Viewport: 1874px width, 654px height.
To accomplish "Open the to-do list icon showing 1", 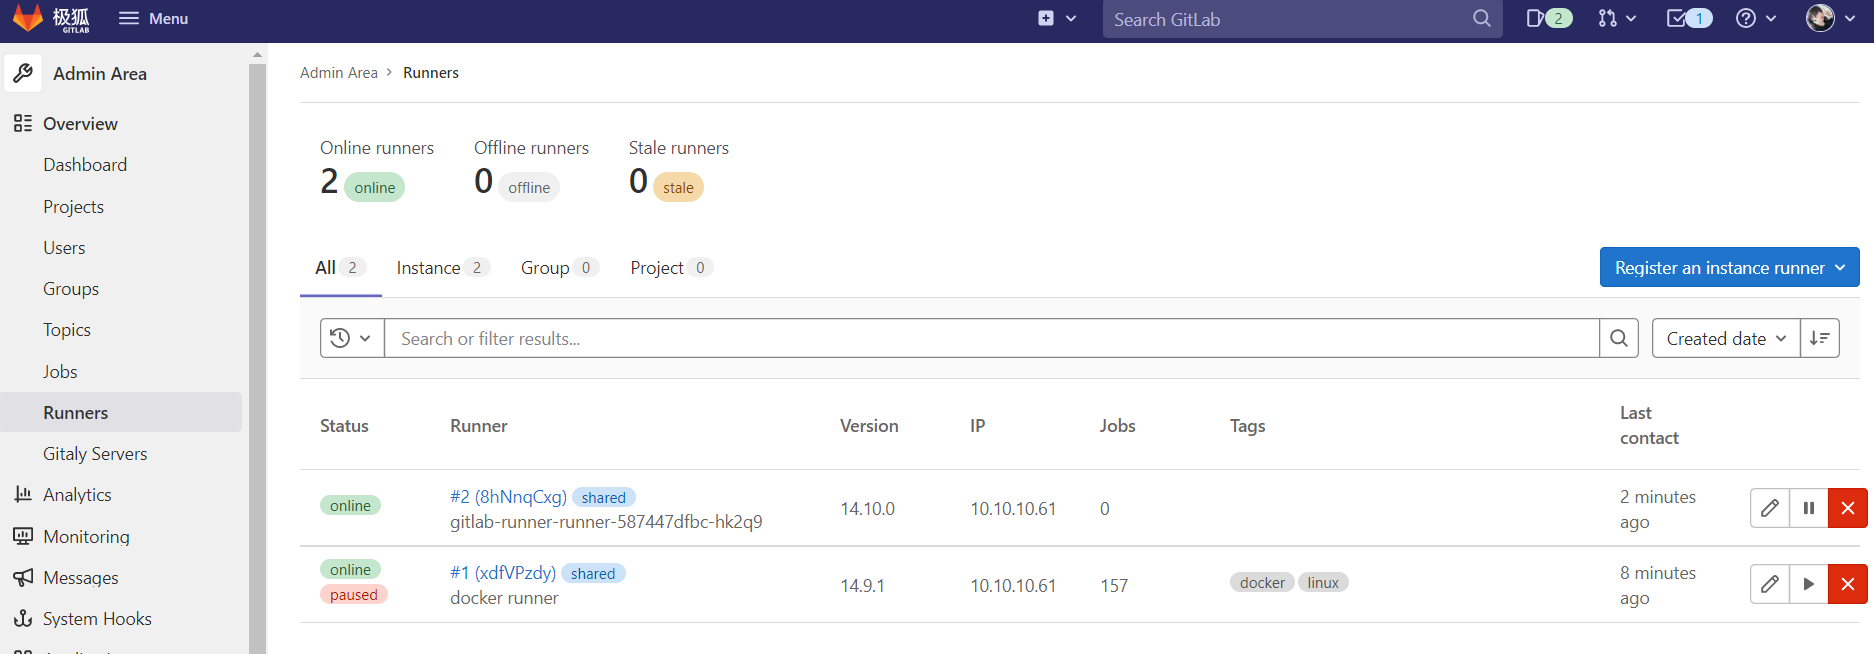I will [1689, 18].
